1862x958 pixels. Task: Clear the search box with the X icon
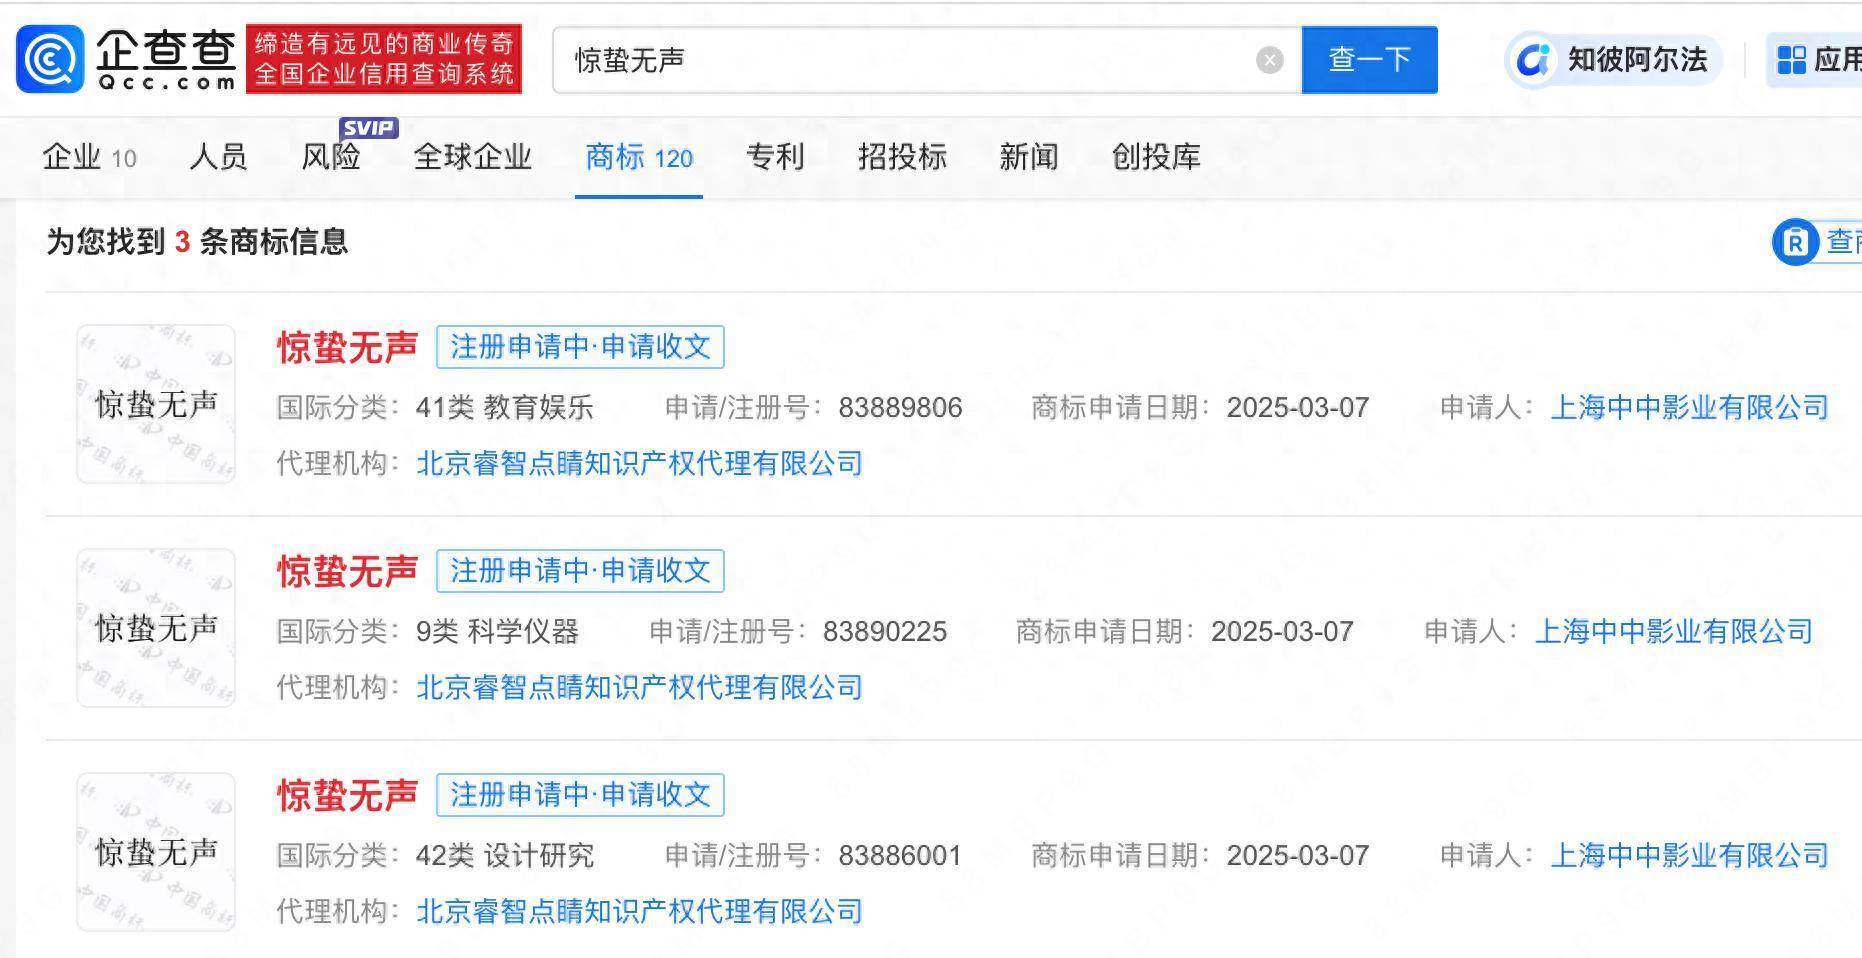[1269, 60]
